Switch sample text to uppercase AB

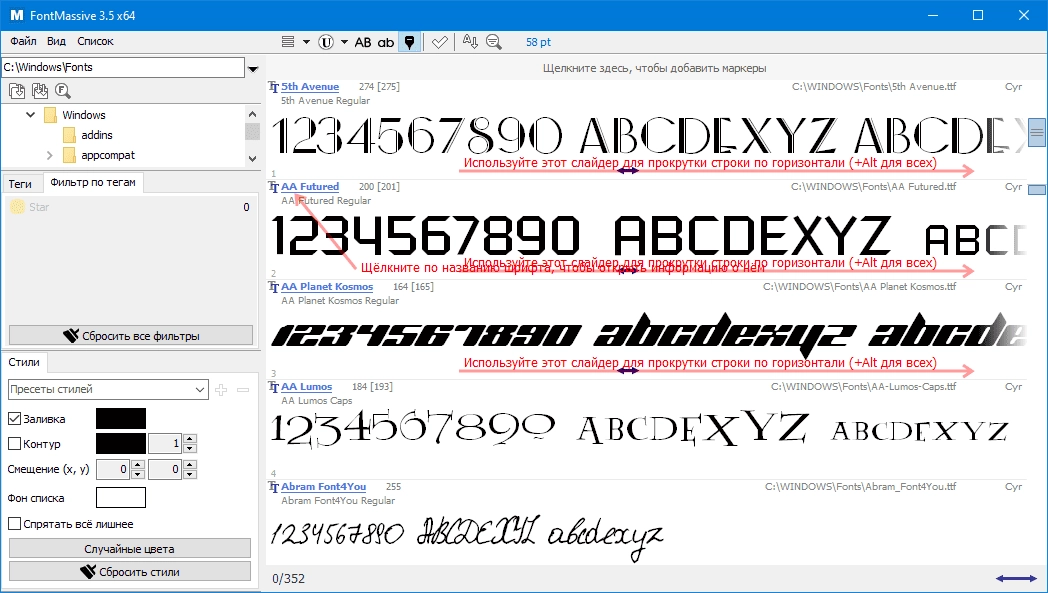(x=363, y=42)
